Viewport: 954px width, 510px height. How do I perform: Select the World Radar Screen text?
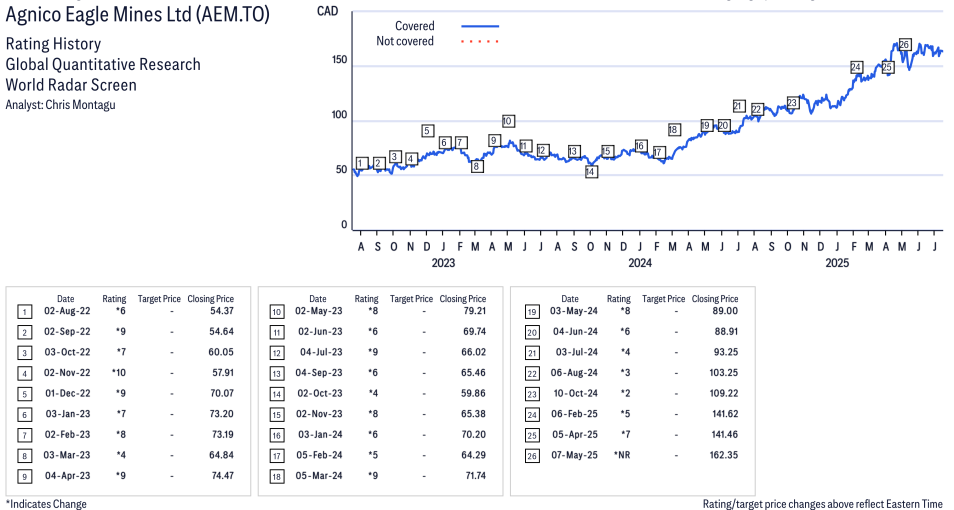tap(71, 85)
